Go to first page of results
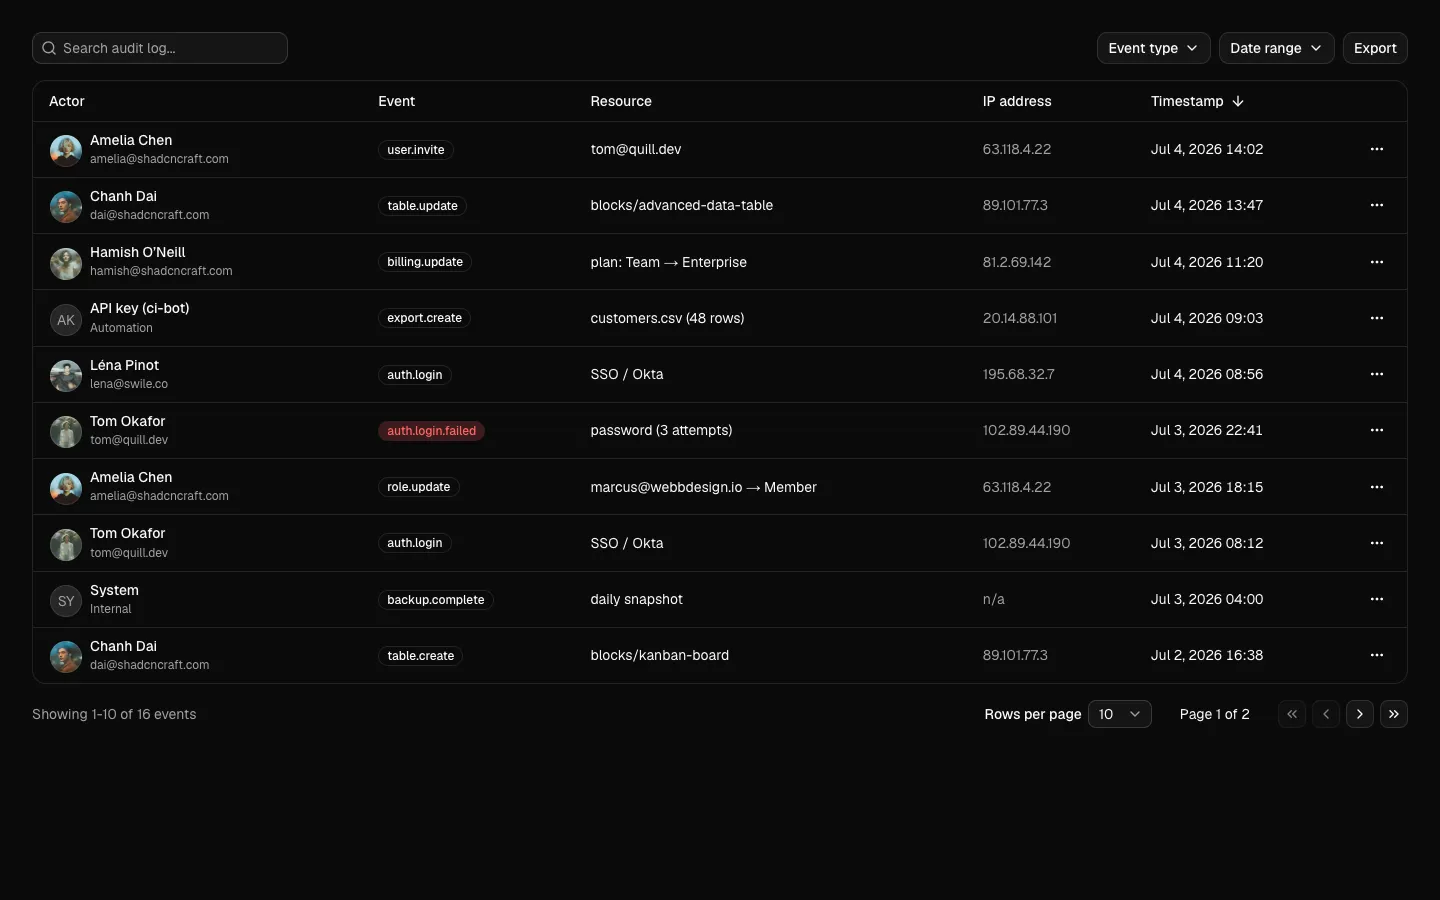The height and width of the screenshot is (900, 1440). (1292, 714)
